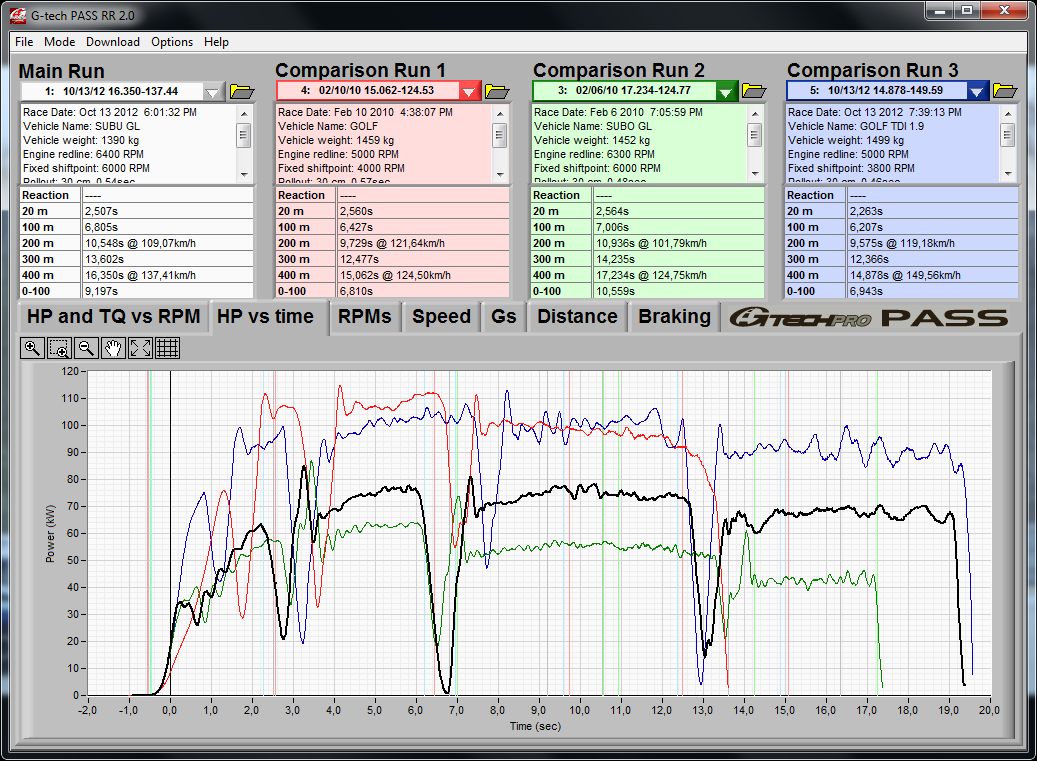Expand the Main Run selection dropdown arrow

[212, 91]
